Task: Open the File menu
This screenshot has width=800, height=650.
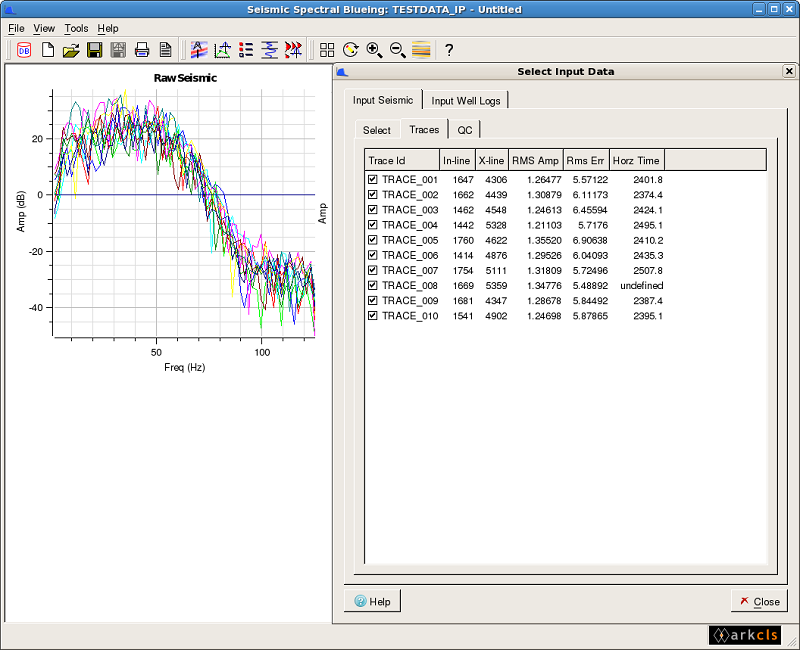Action: pyautogui.click(x=16, y=28)
